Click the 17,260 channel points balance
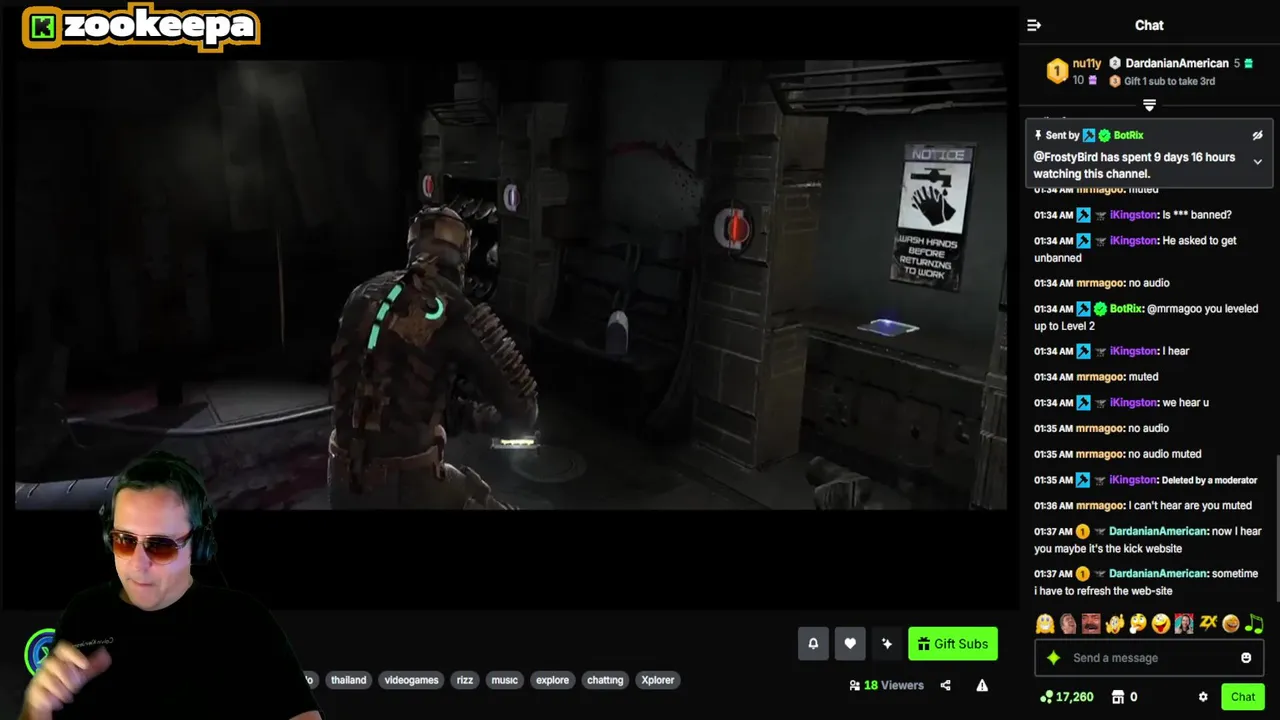Image resolution: width=1280 pixels, height=720 pixels. point(1067,697)
